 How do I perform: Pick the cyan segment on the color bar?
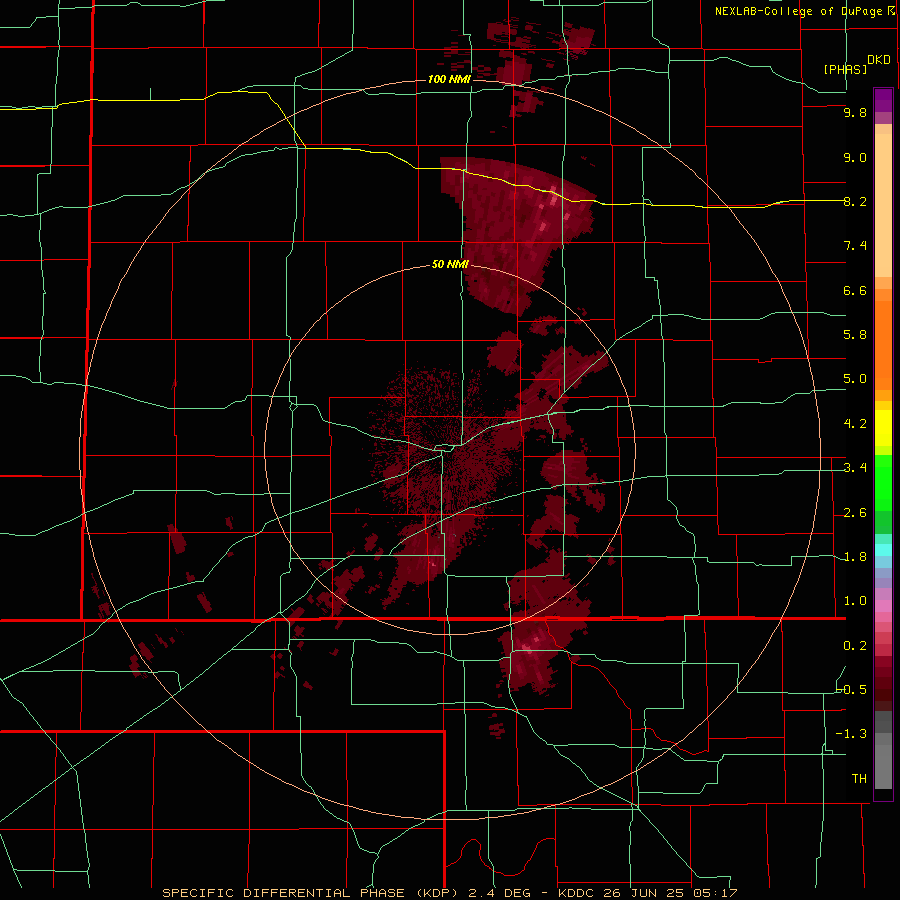point(883,550)
